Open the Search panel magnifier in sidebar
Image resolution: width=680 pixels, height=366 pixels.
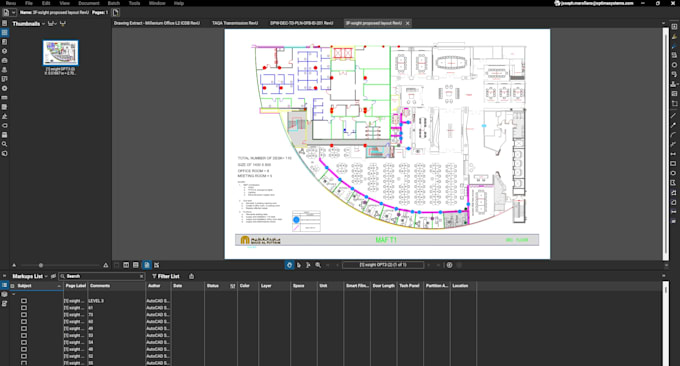[4, 144]
